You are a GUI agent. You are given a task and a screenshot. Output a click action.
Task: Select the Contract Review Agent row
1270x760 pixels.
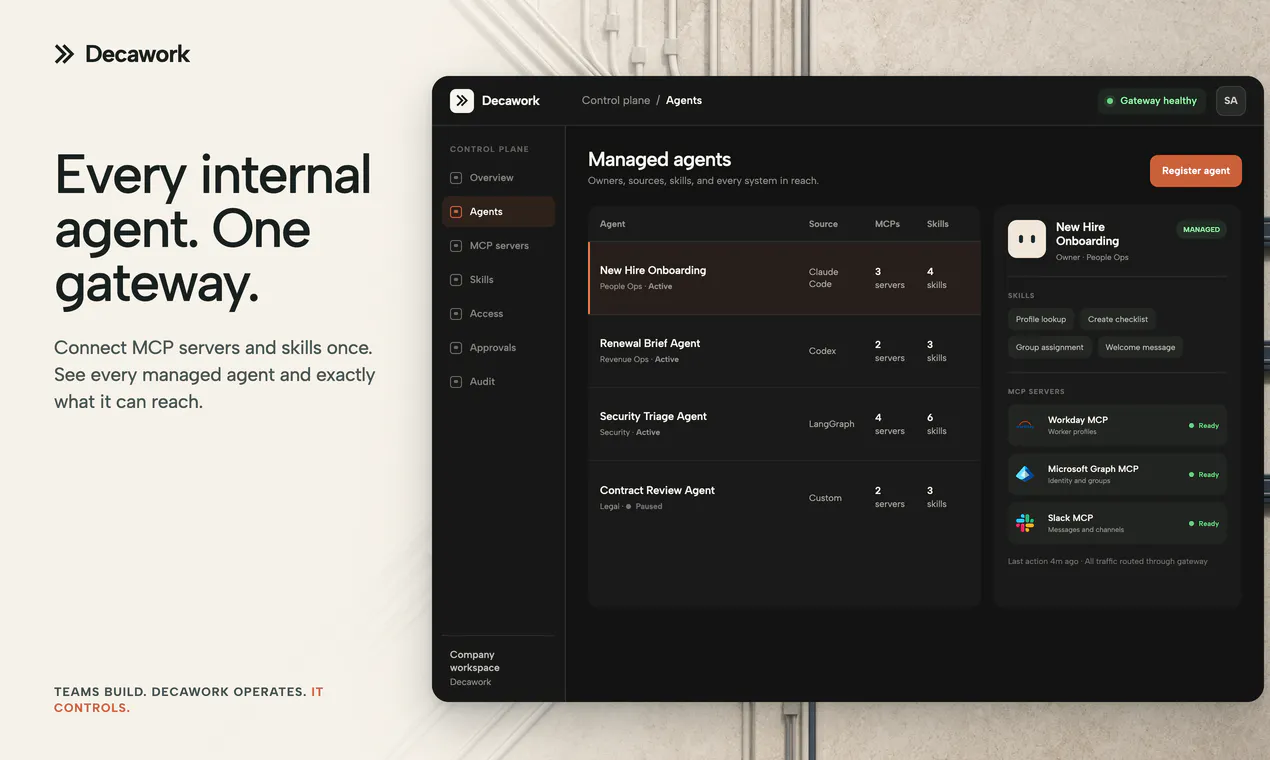784,497
